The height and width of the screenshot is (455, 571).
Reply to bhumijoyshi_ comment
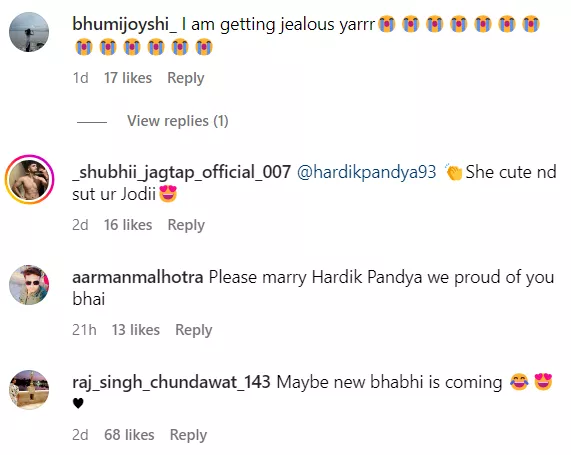coord(186,78)
